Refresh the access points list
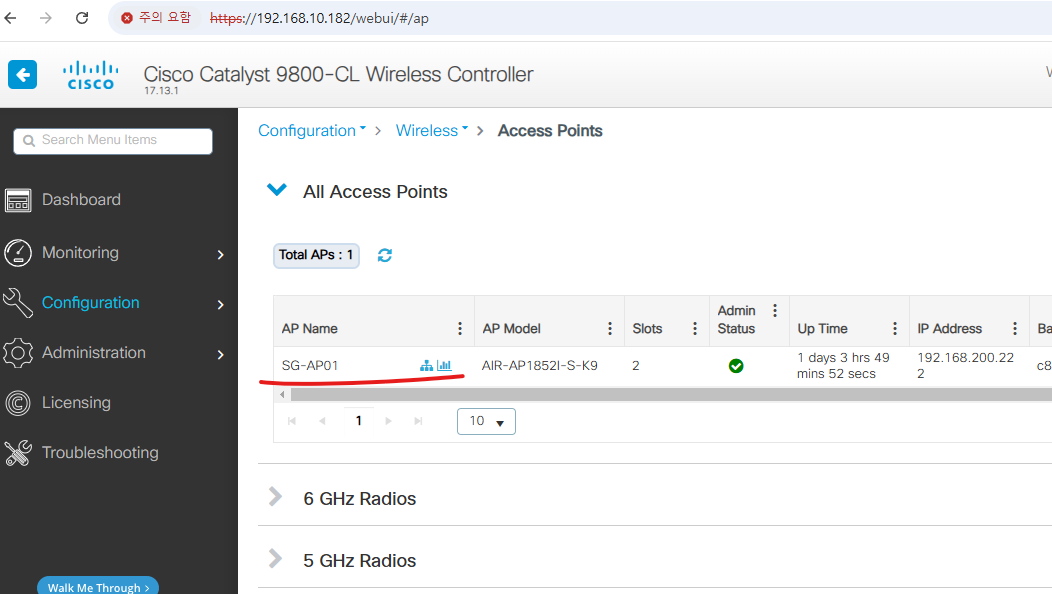Image resolution: width=1052 pixels, height=594 pixels. [384, 255]
